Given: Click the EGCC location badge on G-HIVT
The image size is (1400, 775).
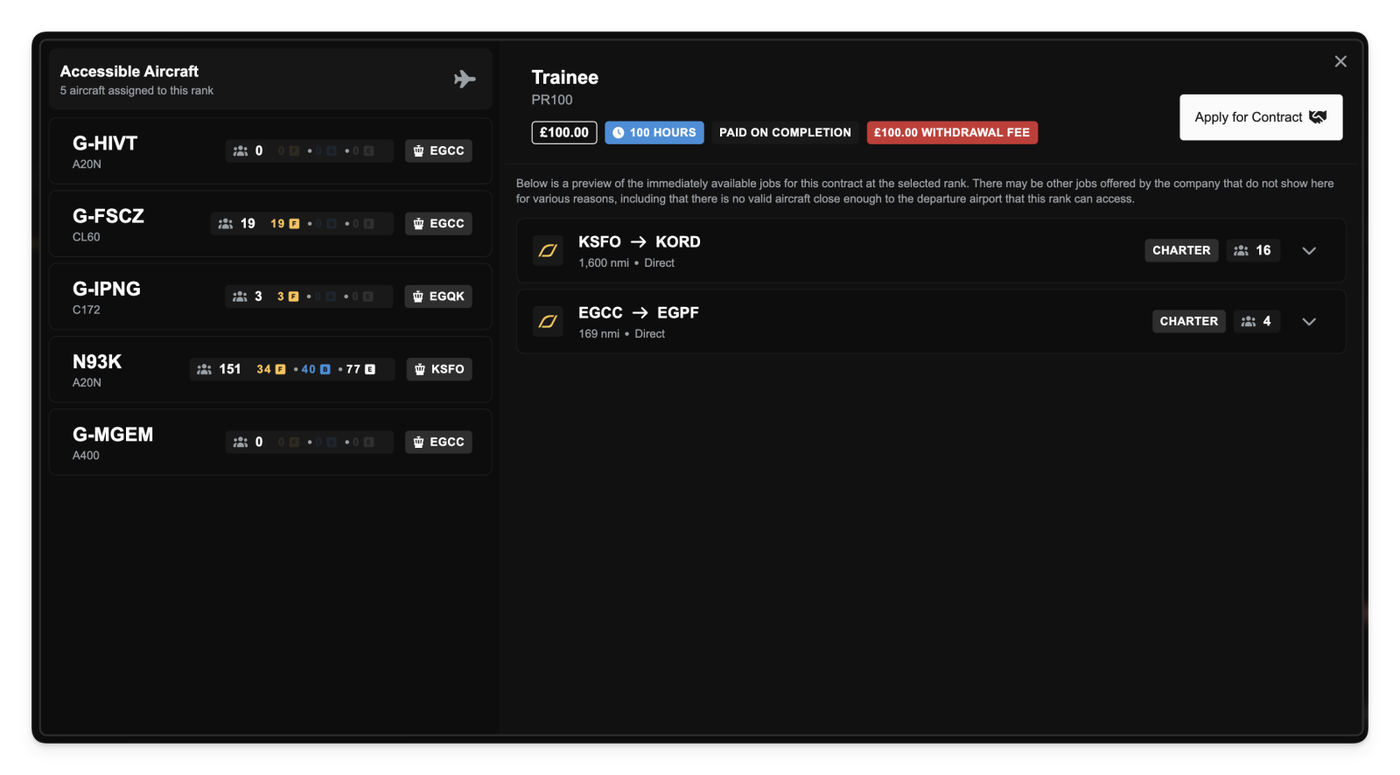Looking at the screenshot, I should pyautogui.click(x=438, y=151).
